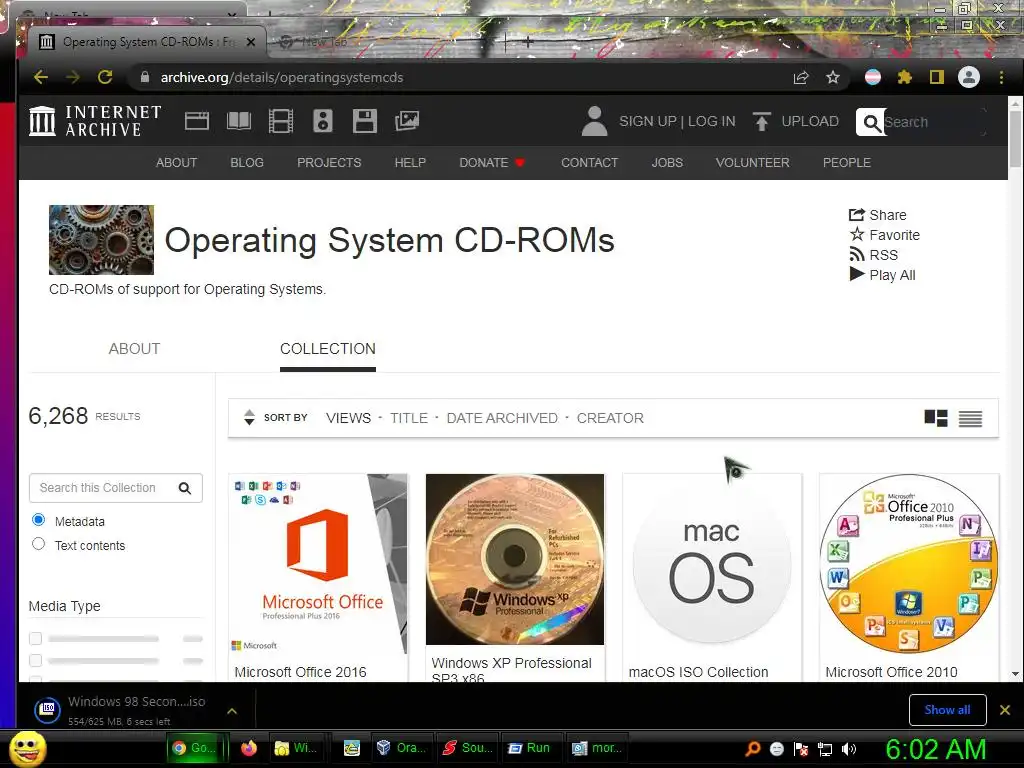The width and height of the screenshot is (1024, 768).
Task: Tick the second Media Type checkbox
Action: 36,660
